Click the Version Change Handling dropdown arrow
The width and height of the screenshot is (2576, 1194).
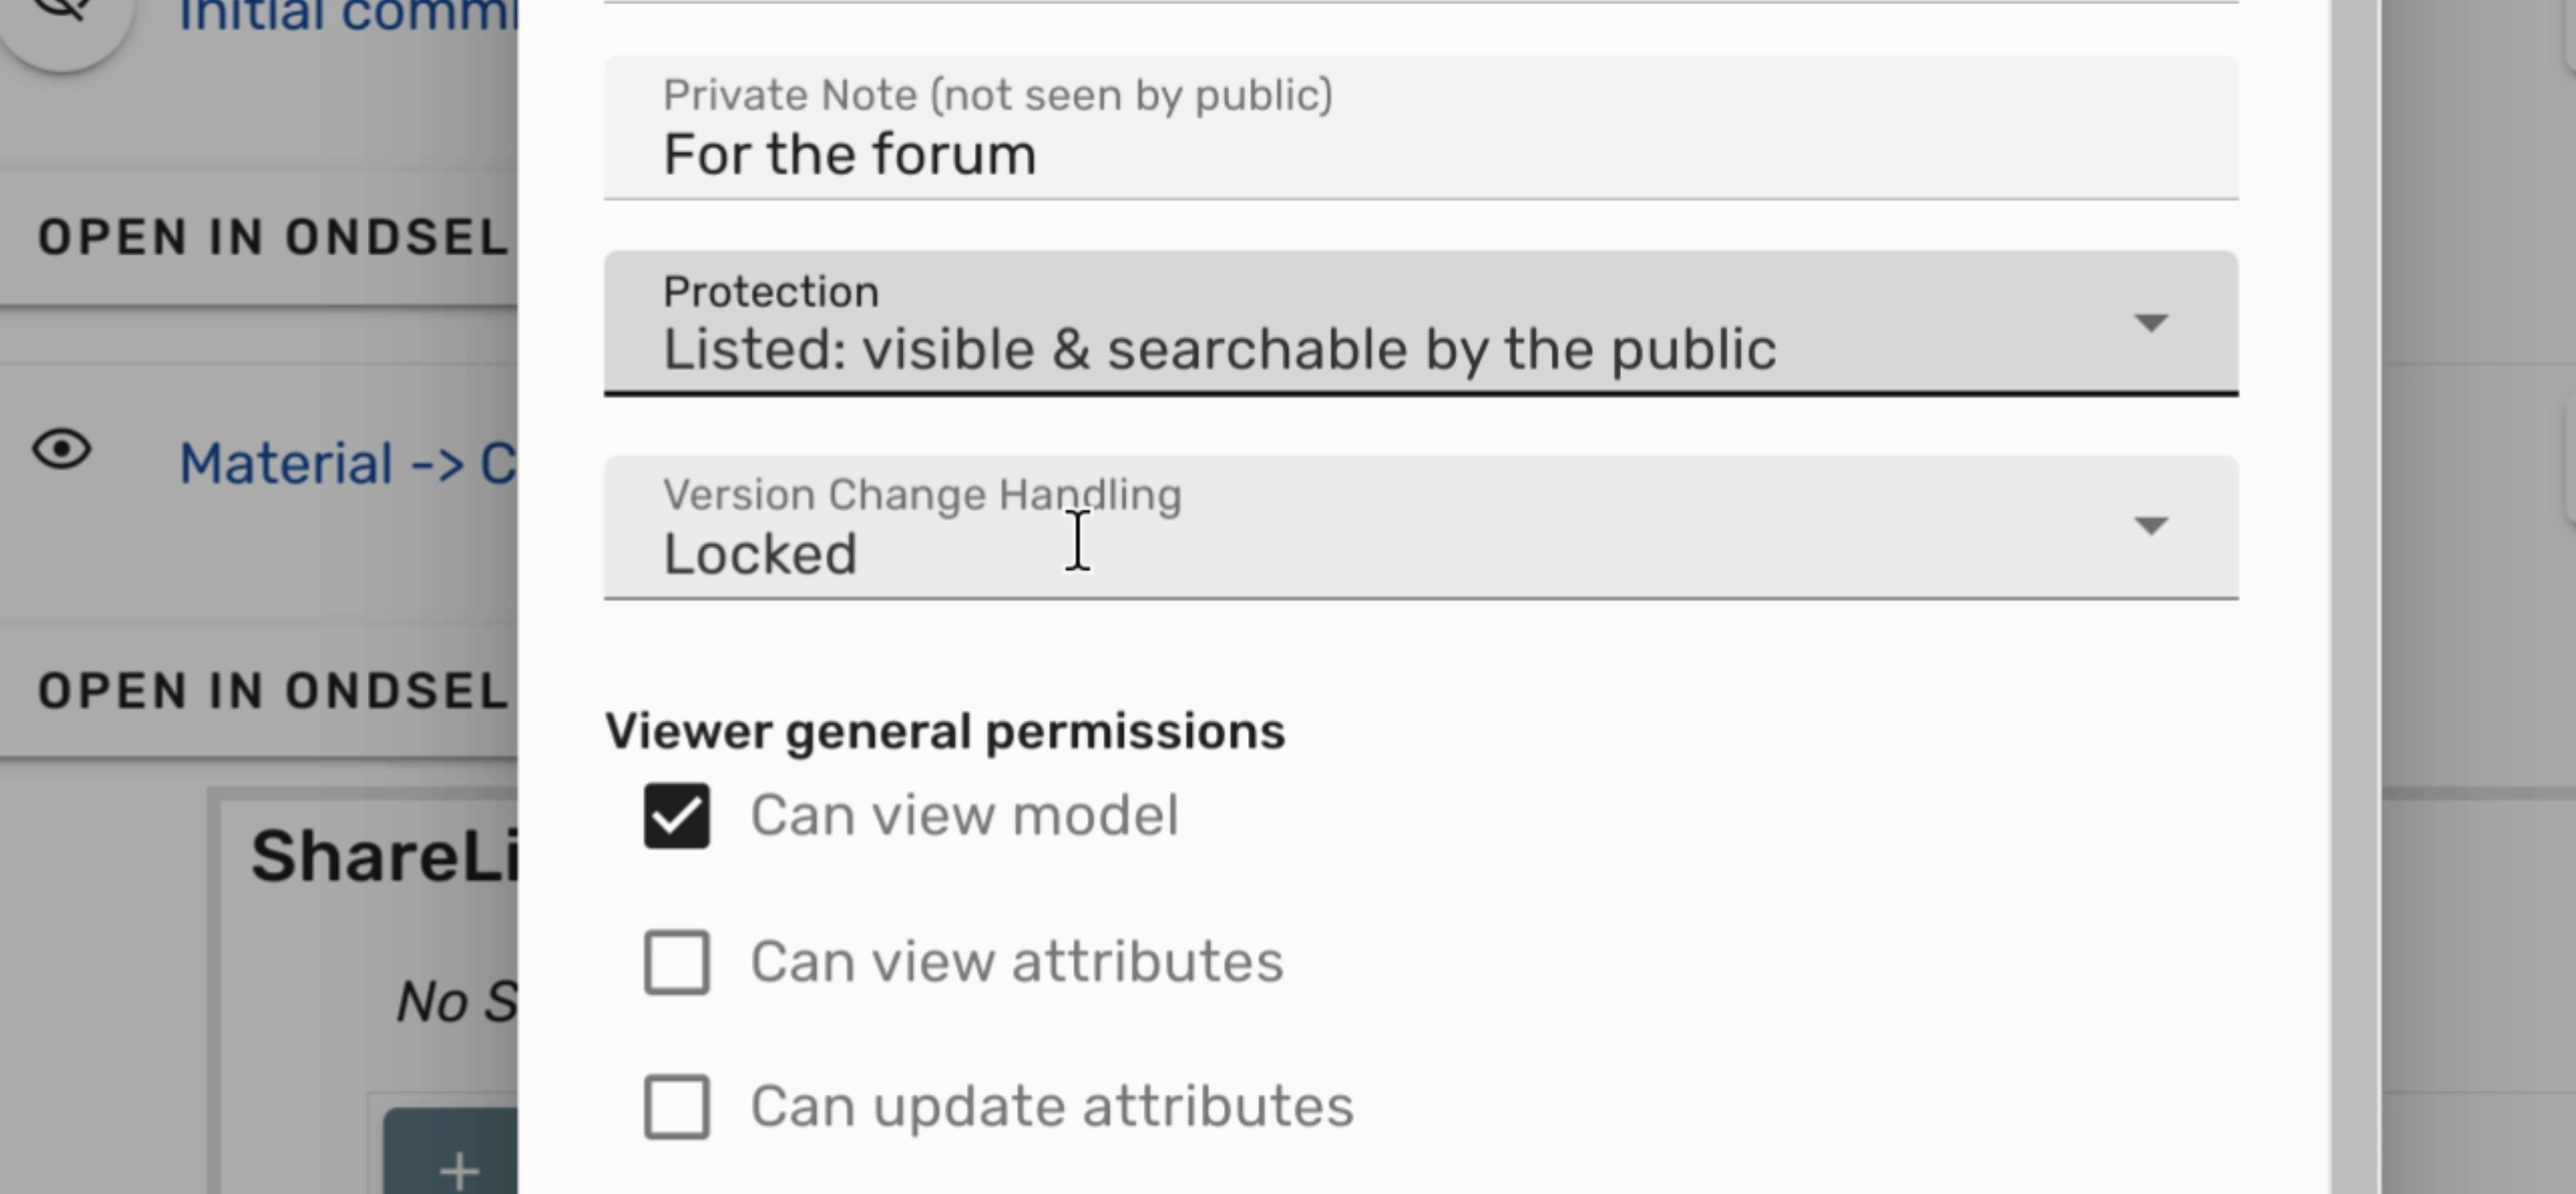click(x=2150, y=526)
